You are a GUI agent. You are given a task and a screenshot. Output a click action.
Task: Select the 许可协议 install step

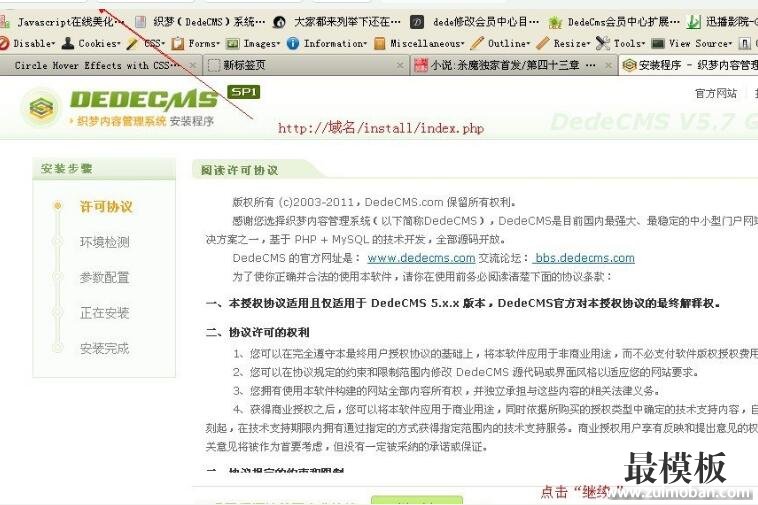click(x=106, y=207)
